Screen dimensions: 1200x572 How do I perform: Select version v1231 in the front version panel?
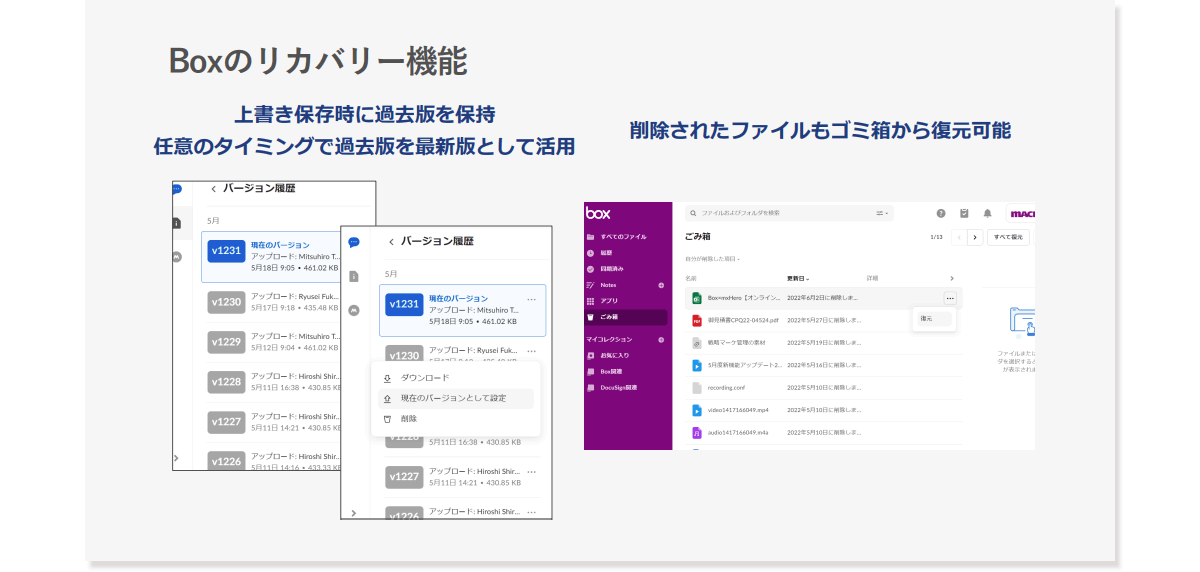click(462, 310)
